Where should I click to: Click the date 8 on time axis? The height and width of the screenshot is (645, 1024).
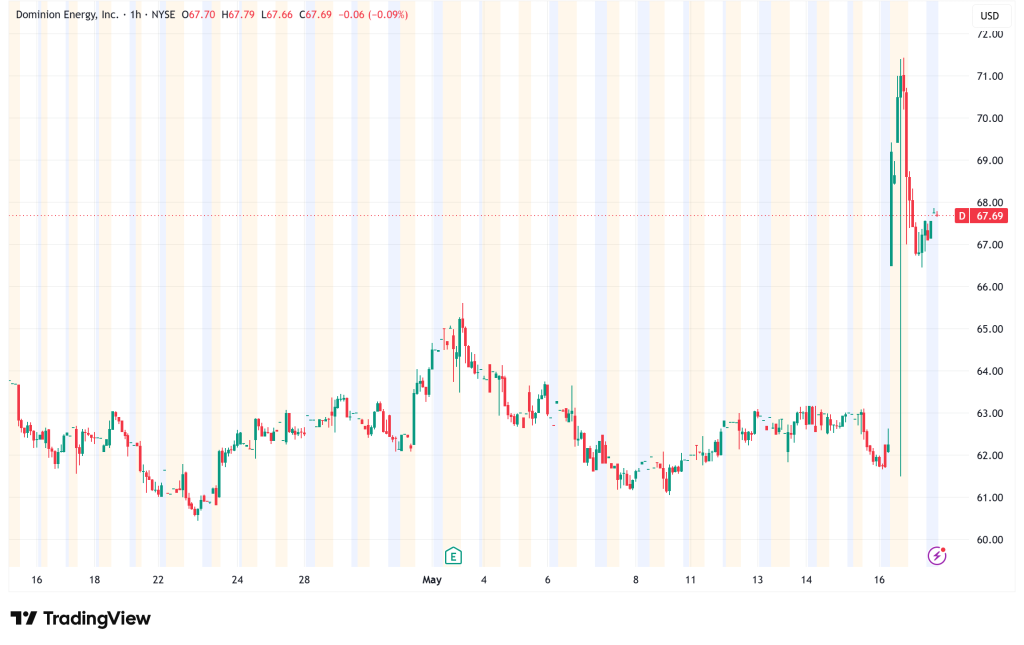tap(635, 580)
